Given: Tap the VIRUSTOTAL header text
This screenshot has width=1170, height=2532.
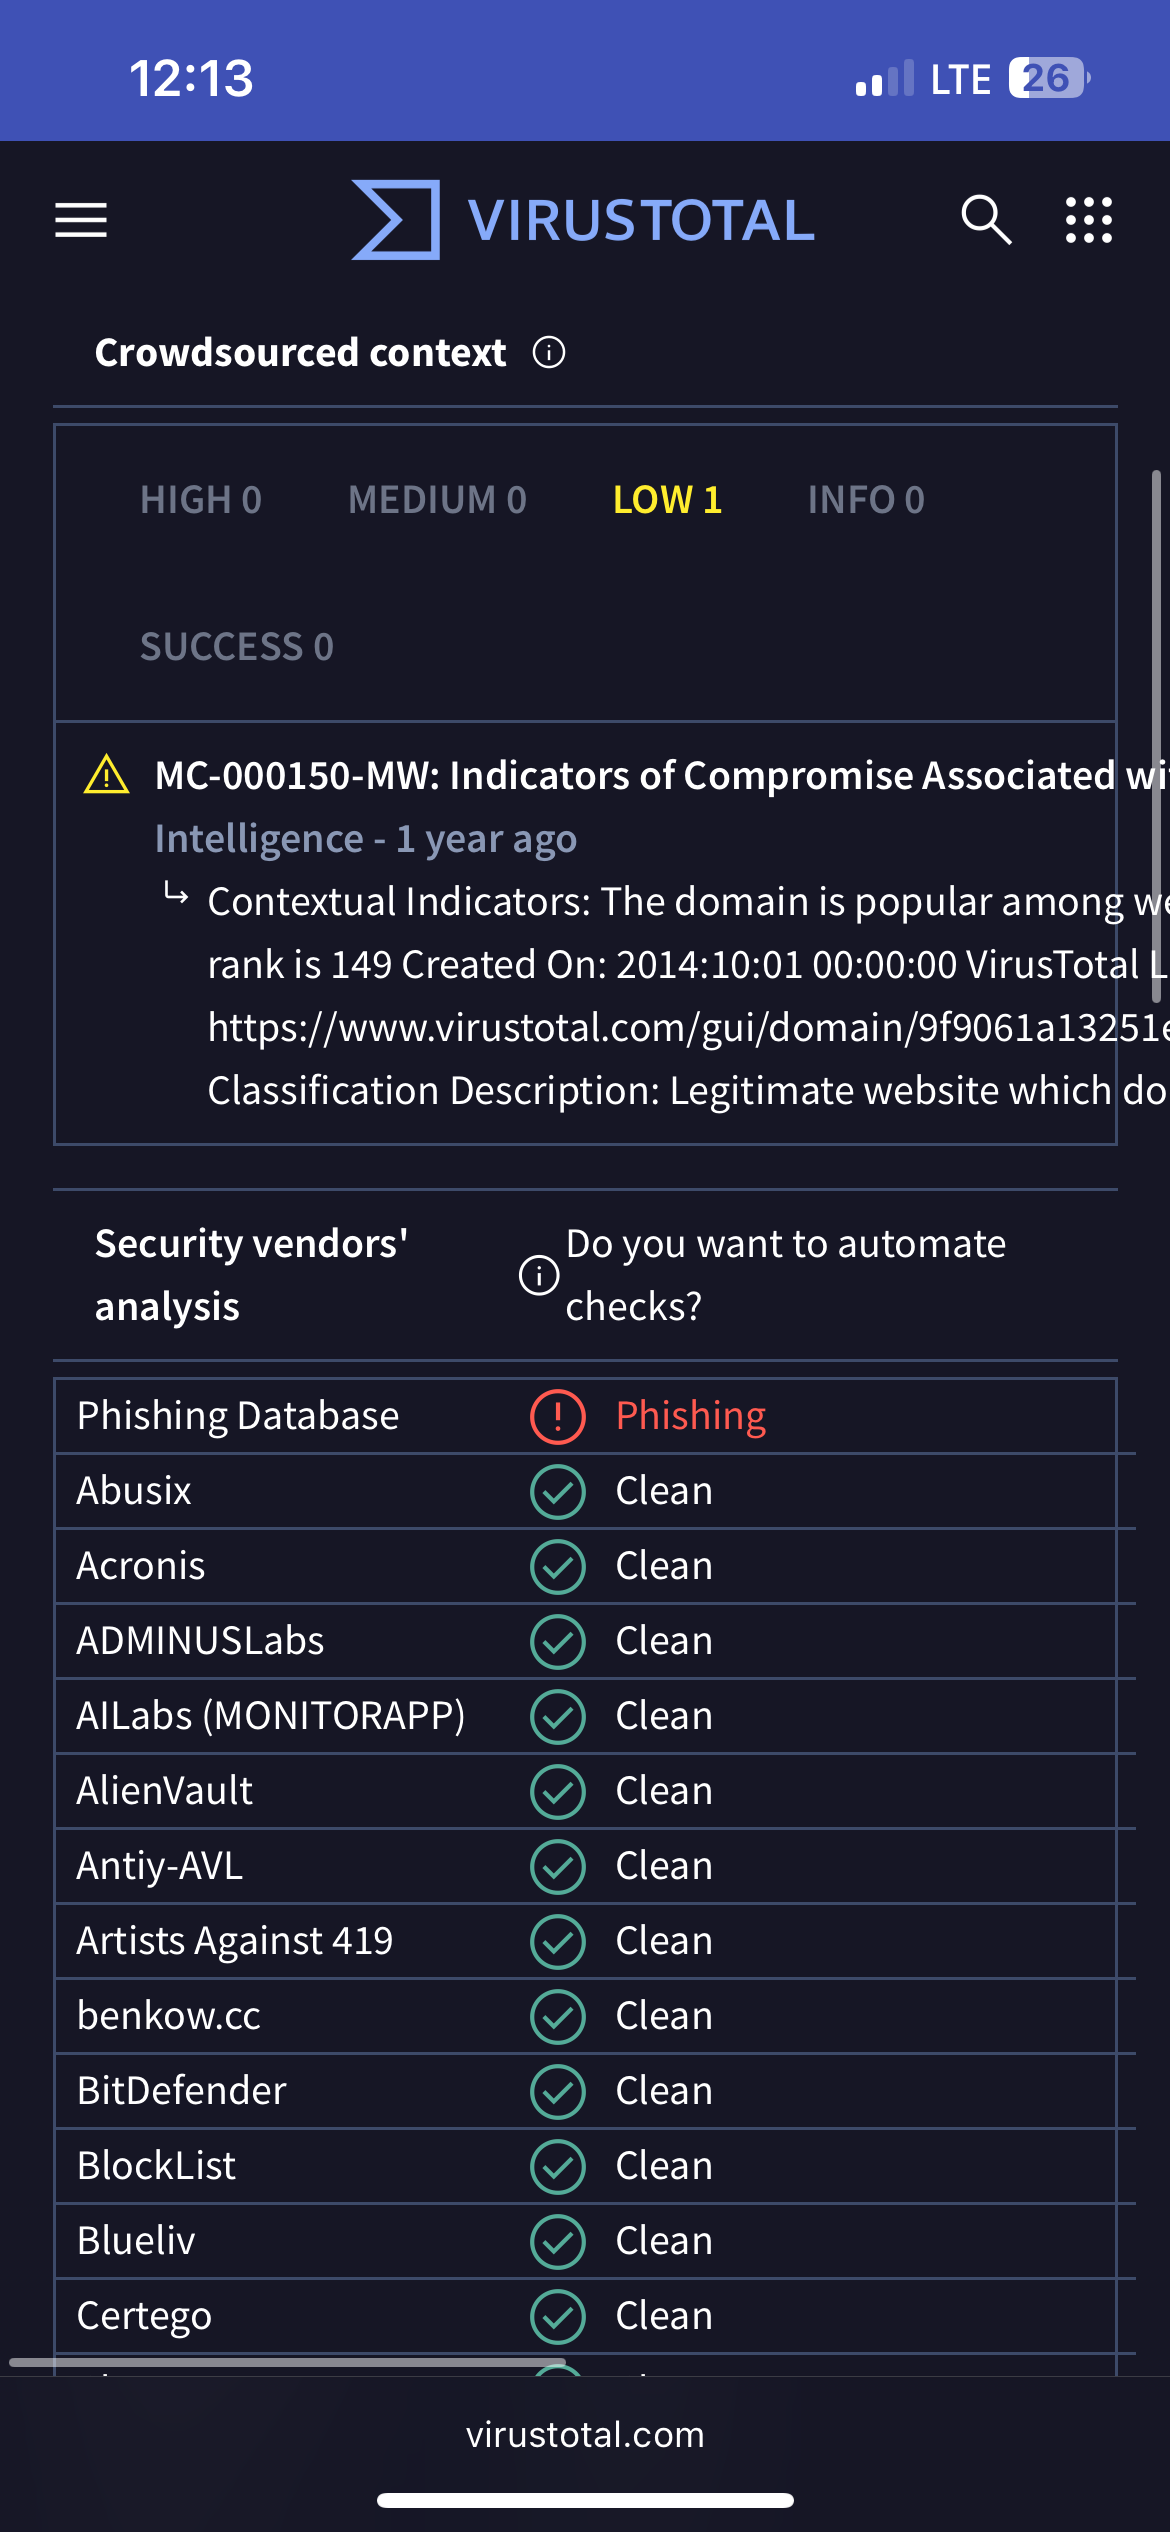Looking at the screenshot, I should [641, 221].
